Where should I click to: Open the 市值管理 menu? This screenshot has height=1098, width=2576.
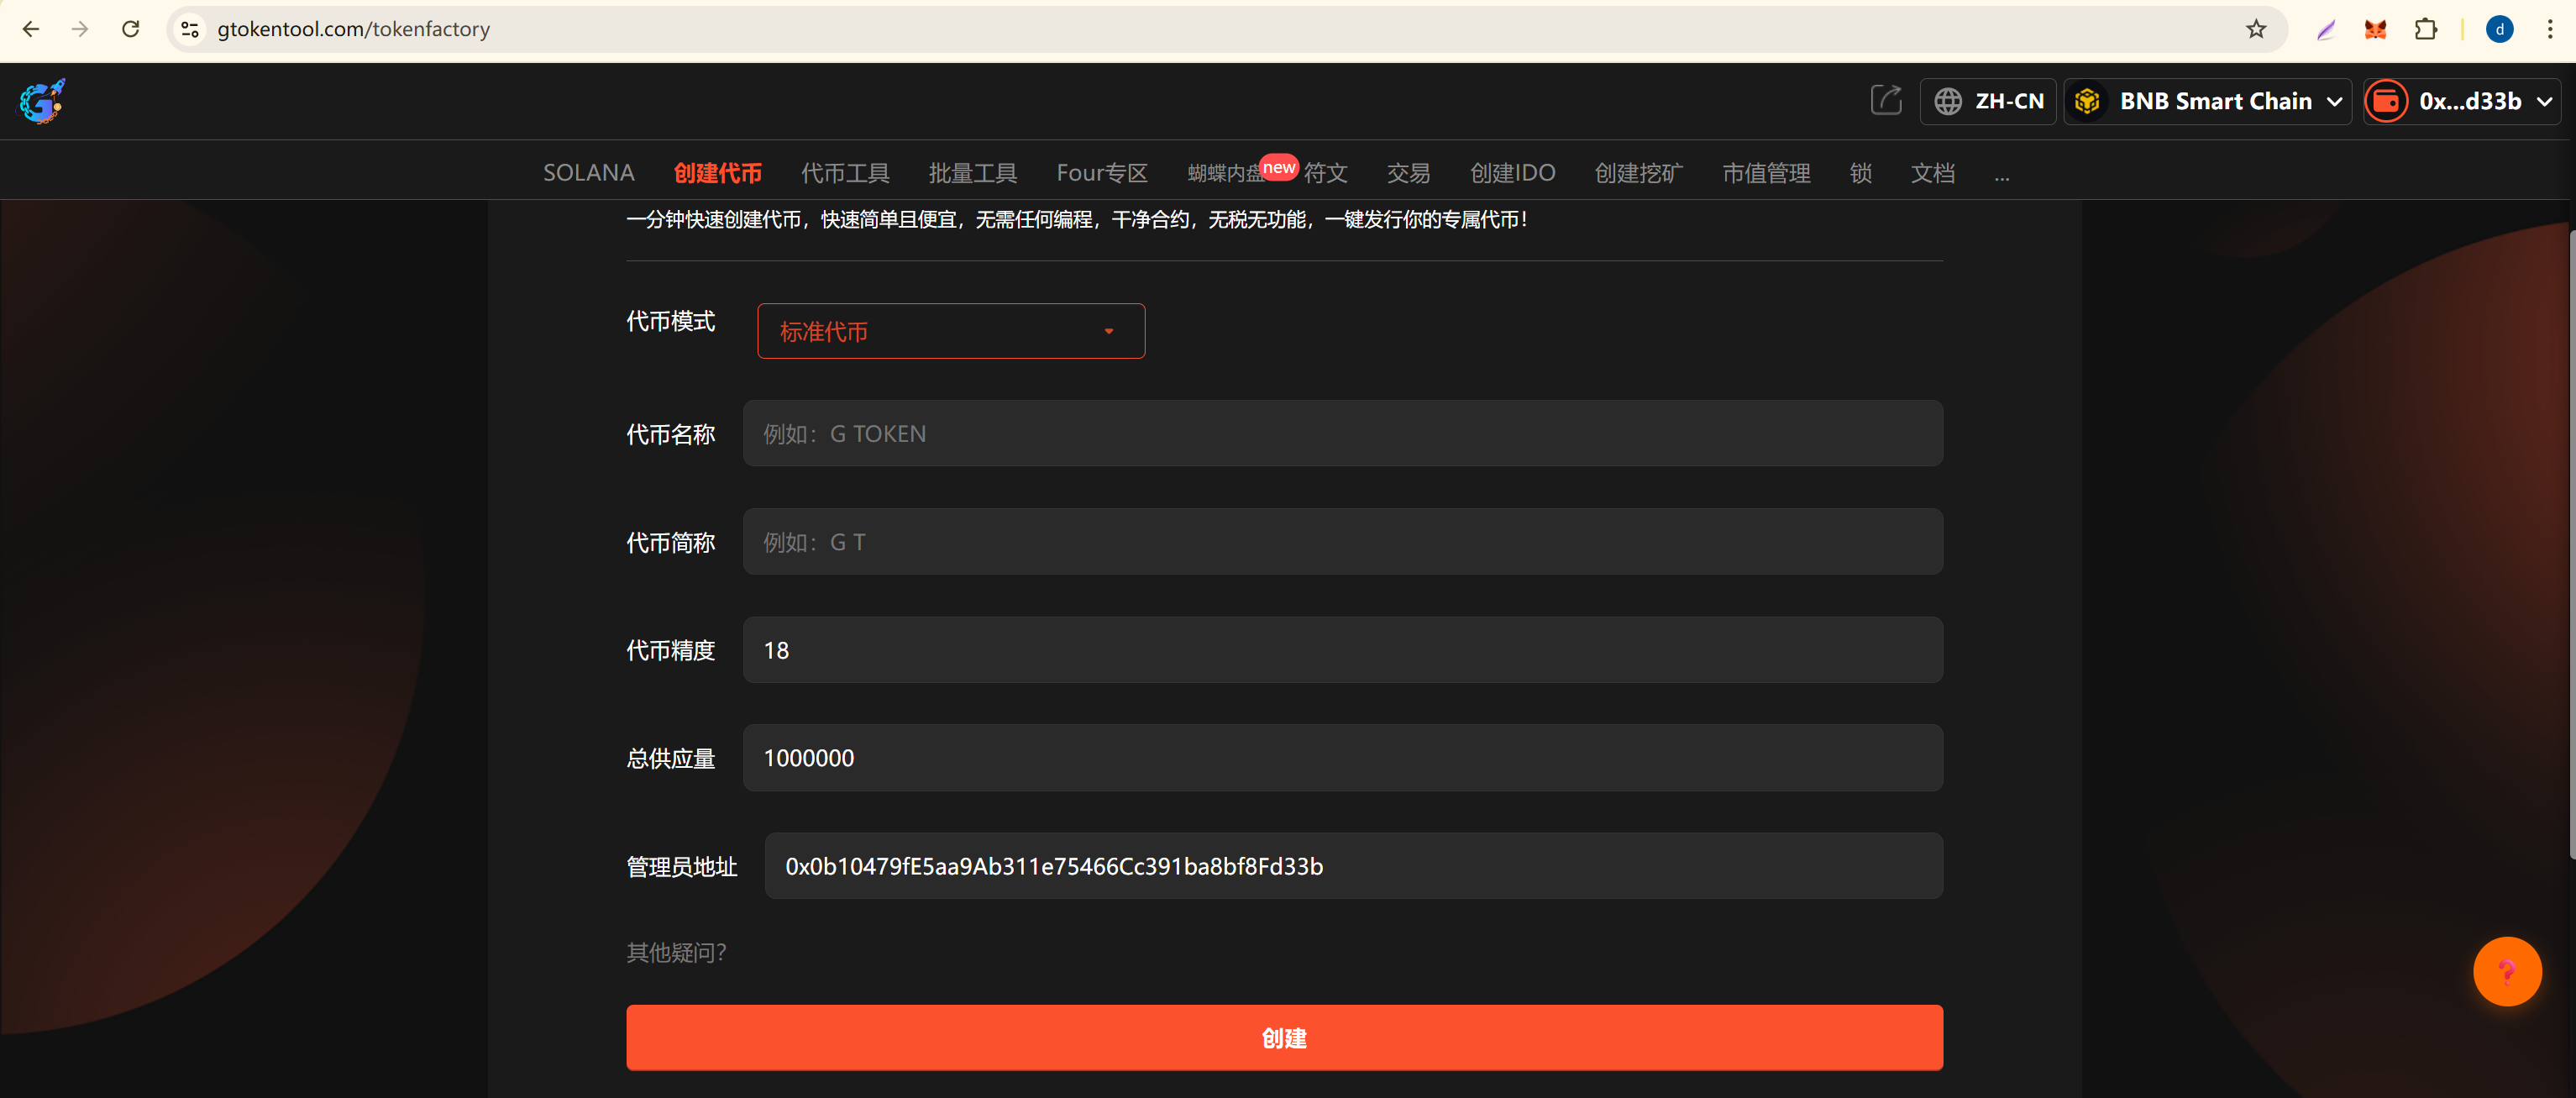(1766, 173)
